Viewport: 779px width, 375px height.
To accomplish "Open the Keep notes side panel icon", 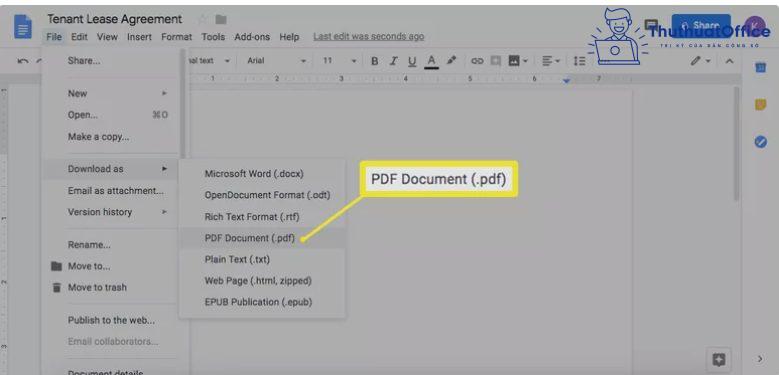I will point(760,105).
